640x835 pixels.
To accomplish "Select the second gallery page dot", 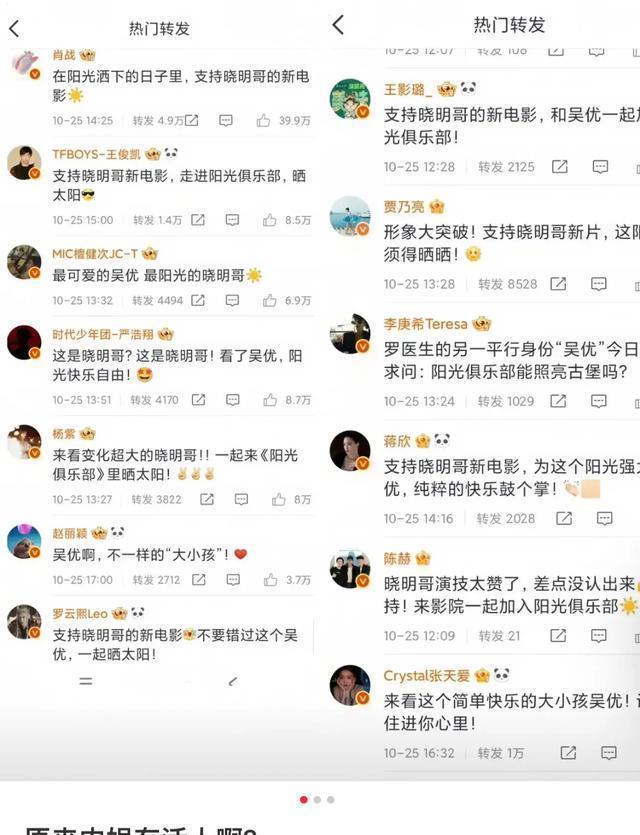I will coord(317,799).
